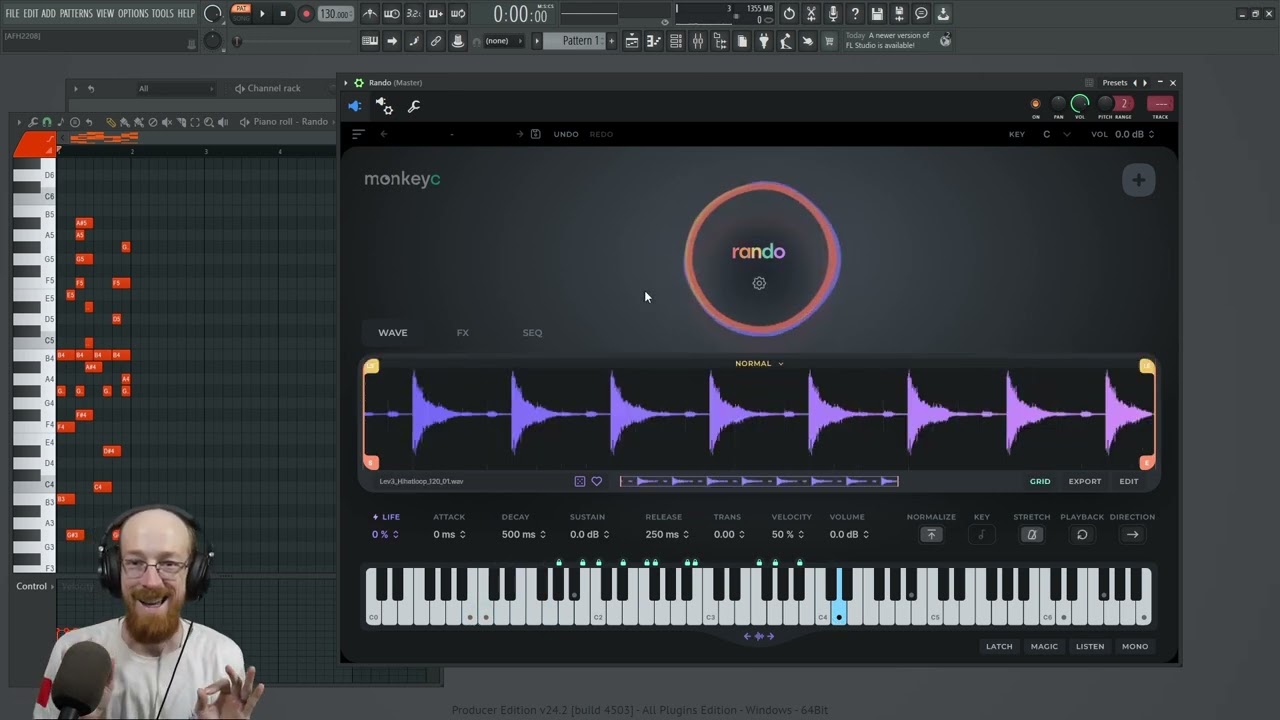1280x720 pixels.
Task: Toggle the Playback loop button
Action: (x=1082, y=534)
